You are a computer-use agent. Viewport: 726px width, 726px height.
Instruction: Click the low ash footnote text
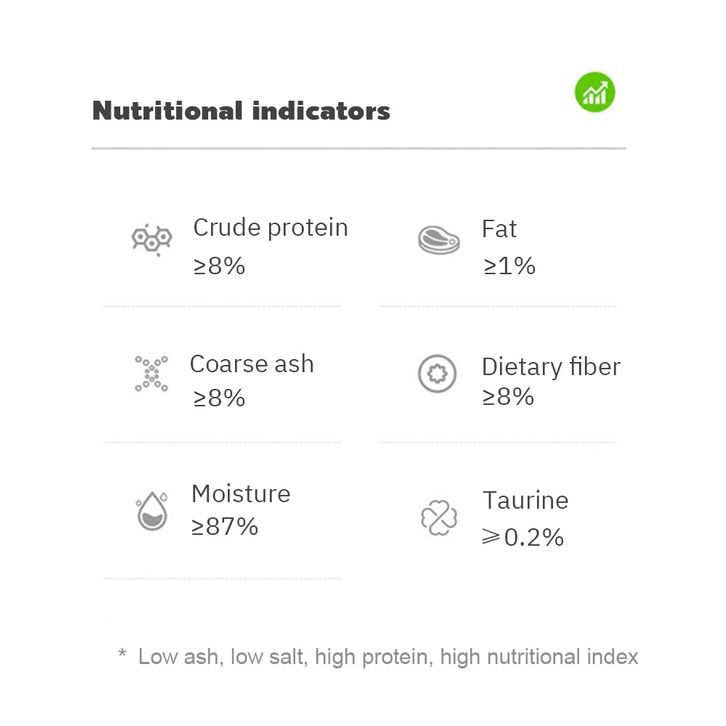click(378, 657)
